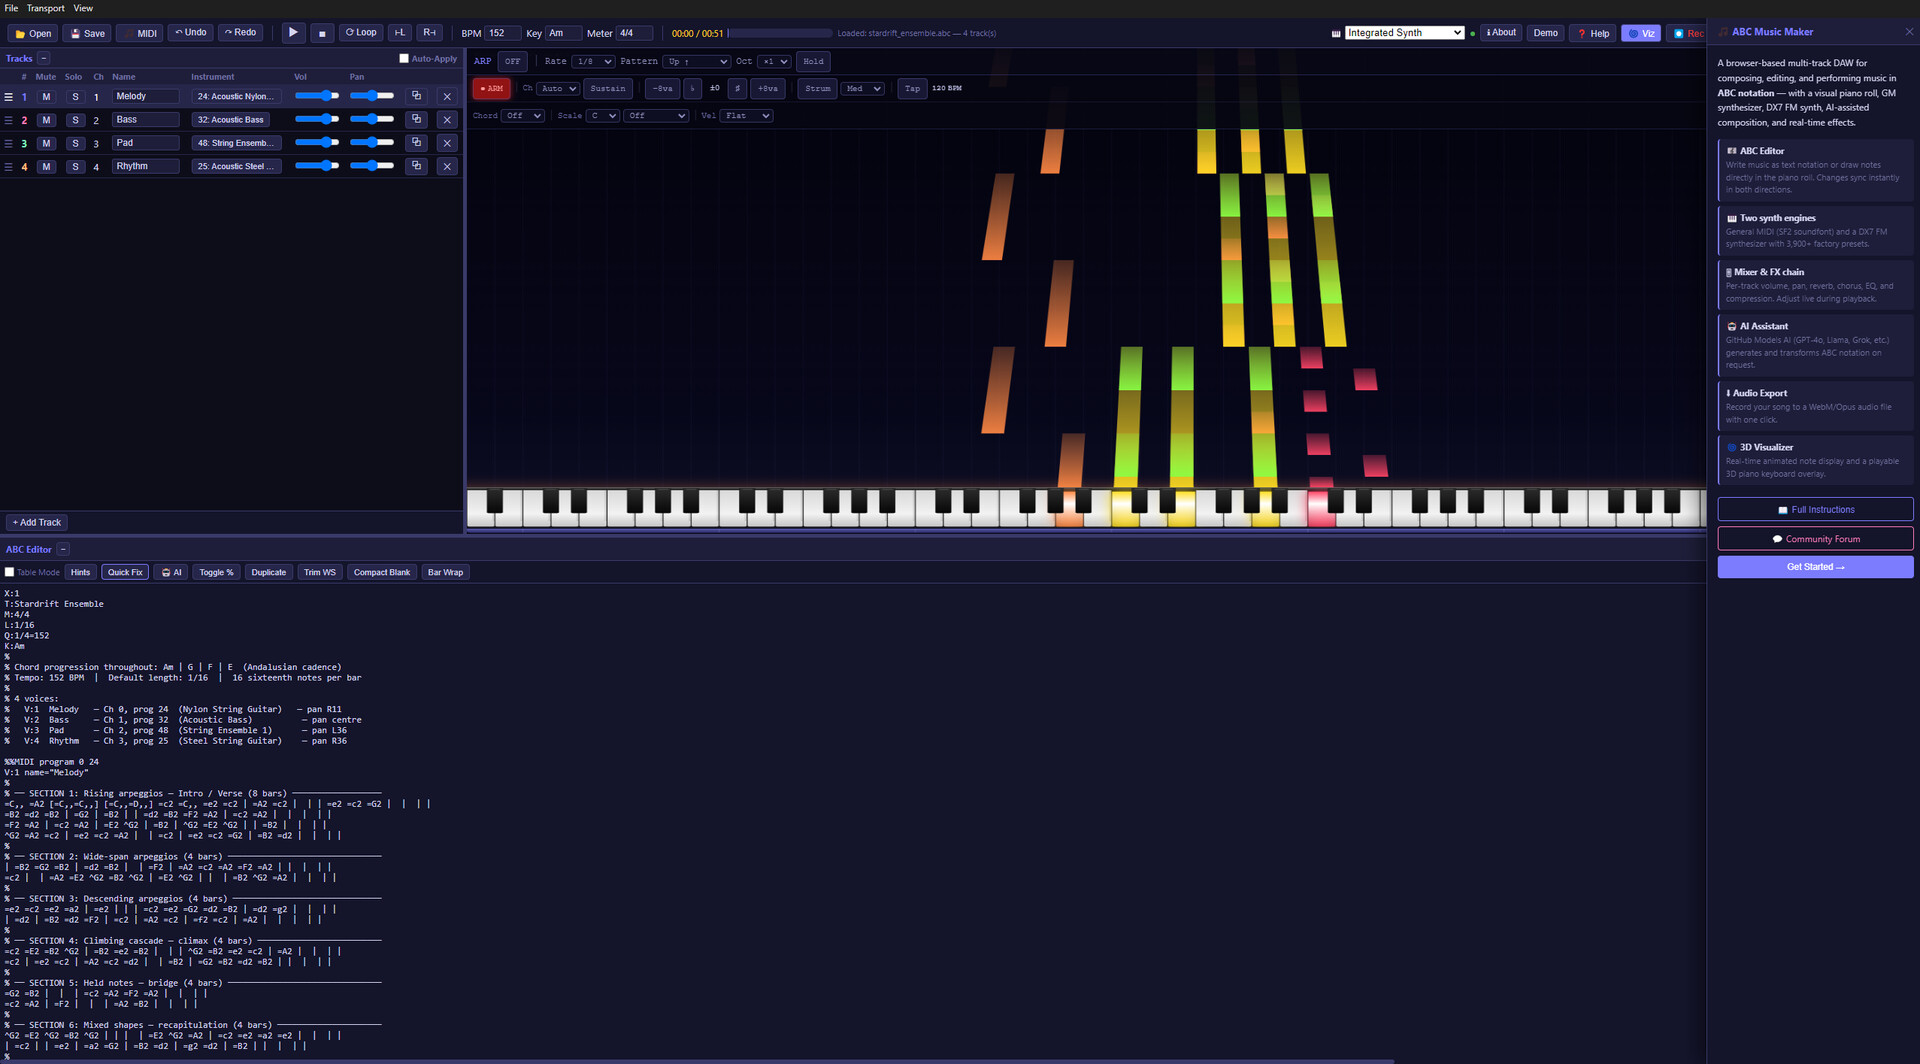Image resolution: width=1920 pixels, height=1064 pixels.
Task: Redo the last edit
Action: 240,33
